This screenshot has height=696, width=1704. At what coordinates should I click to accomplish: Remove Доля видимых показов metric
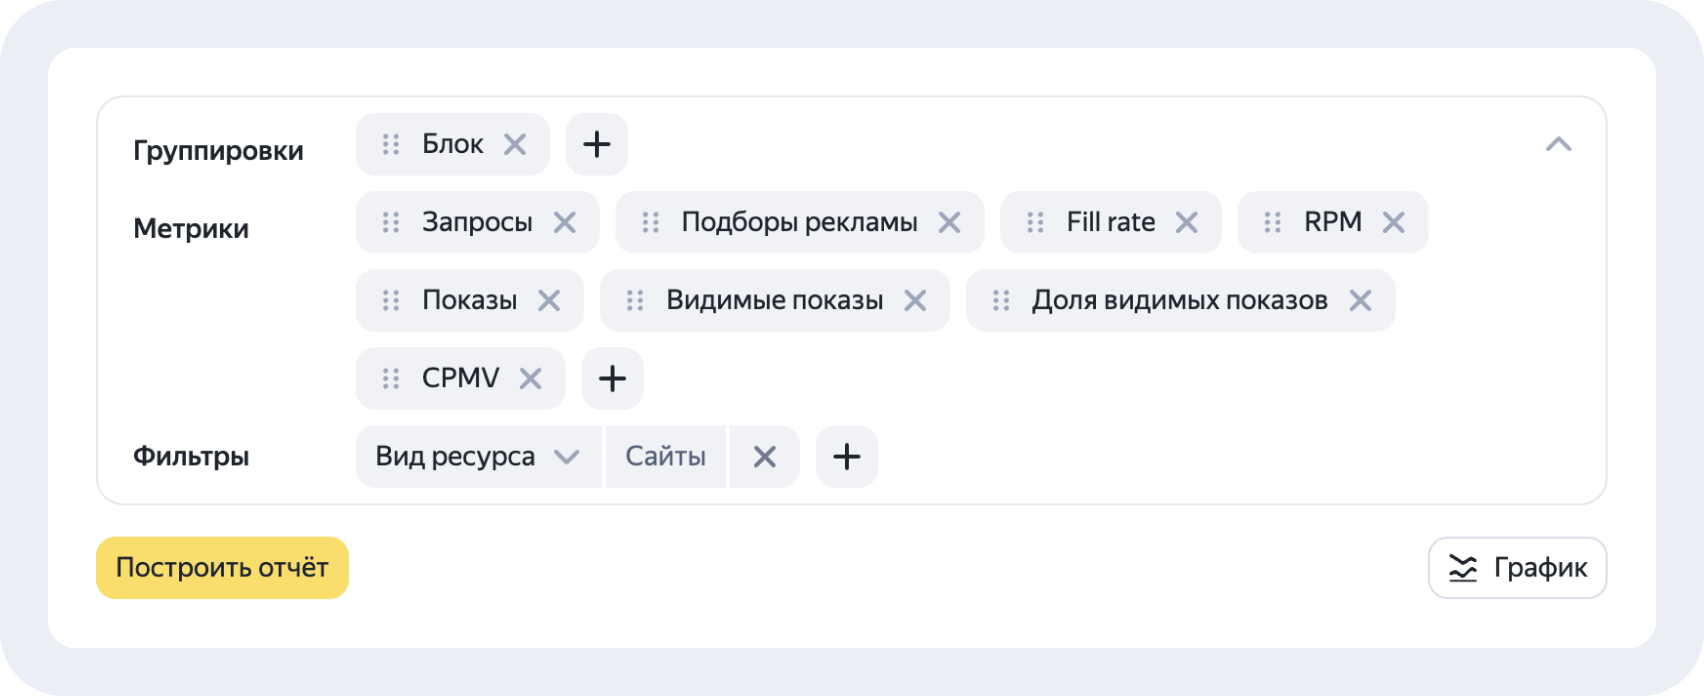(1360, 301)
